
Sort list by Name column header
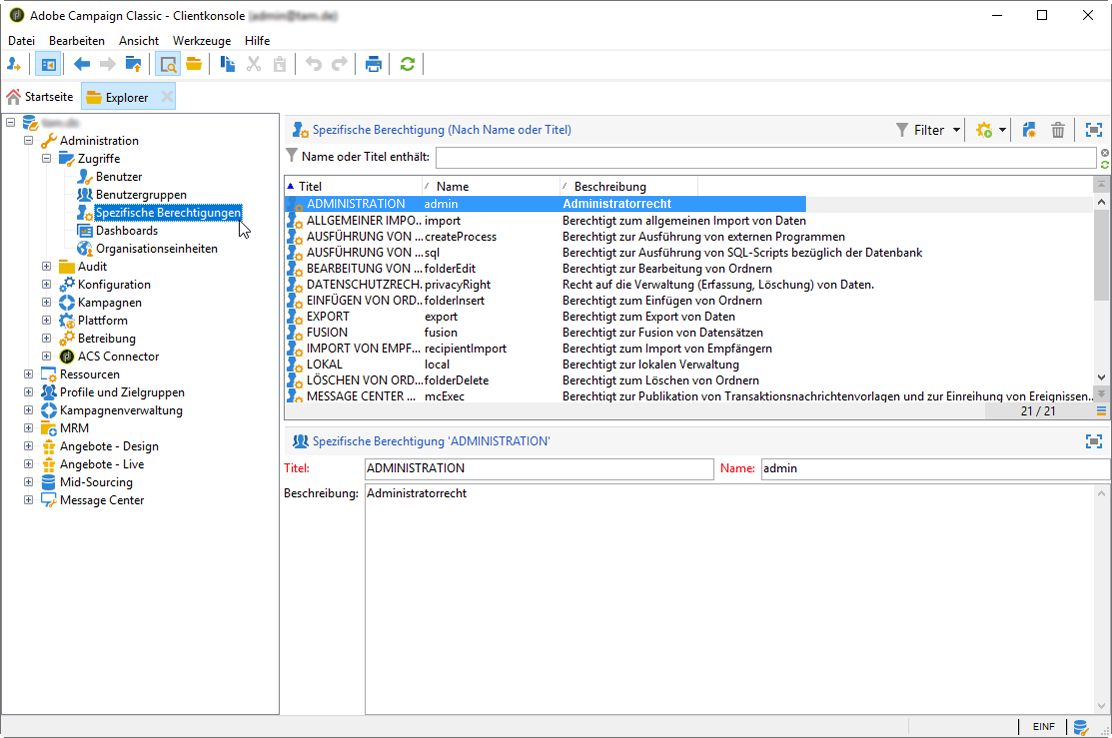tap(491, 186)
